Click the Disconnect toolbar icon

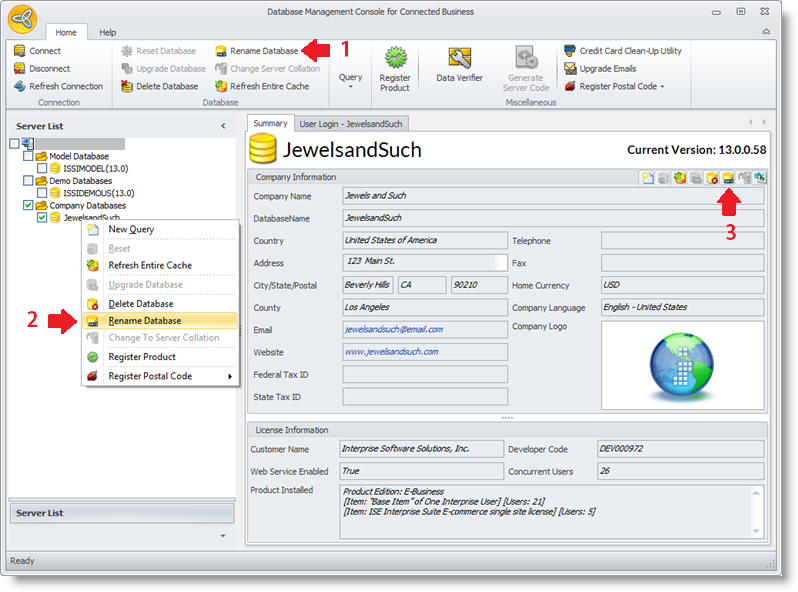20,69
